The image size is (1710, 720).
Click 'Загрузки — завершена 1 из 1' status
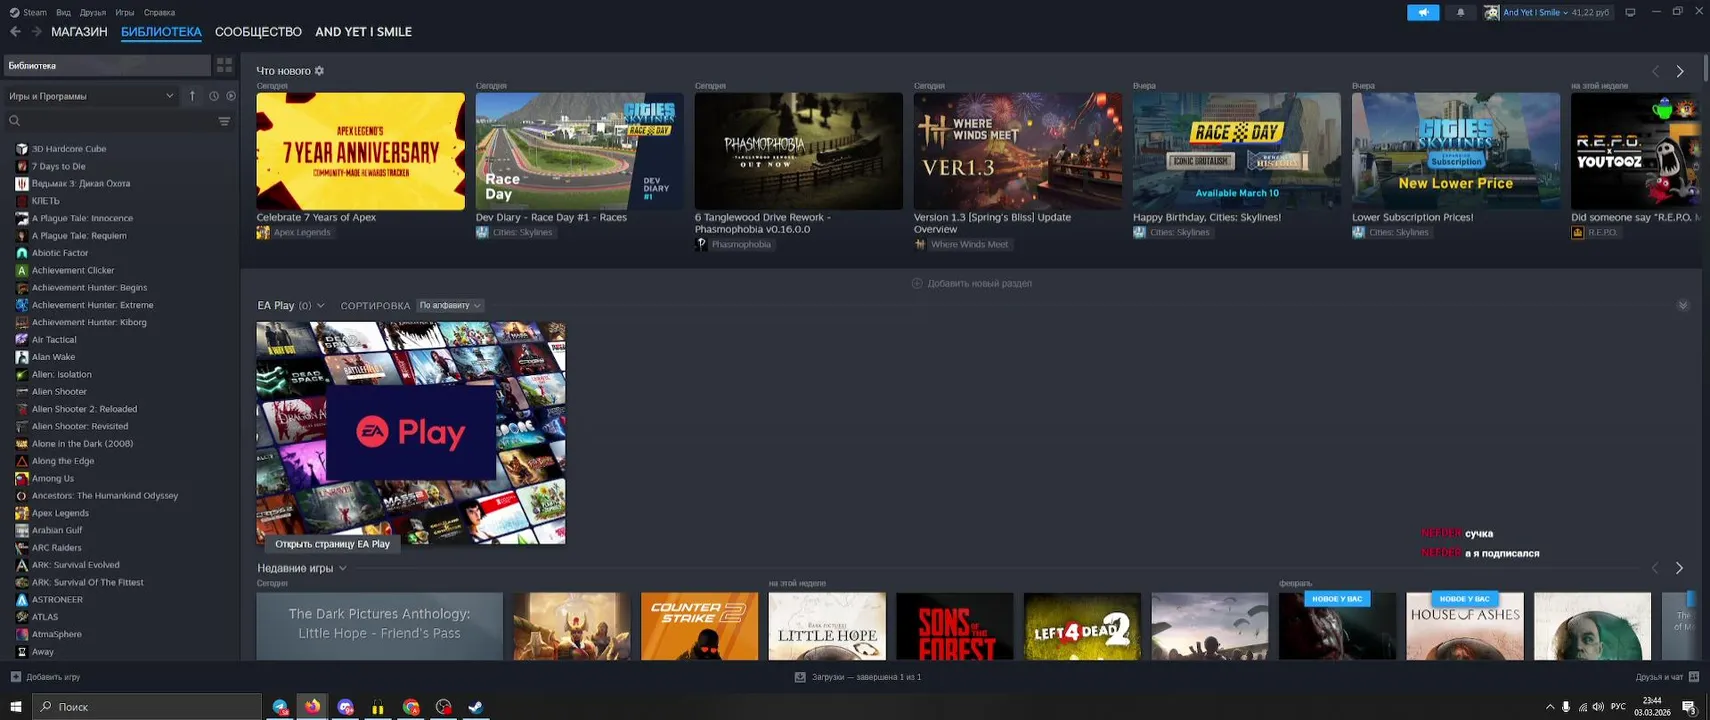[867, 677]
